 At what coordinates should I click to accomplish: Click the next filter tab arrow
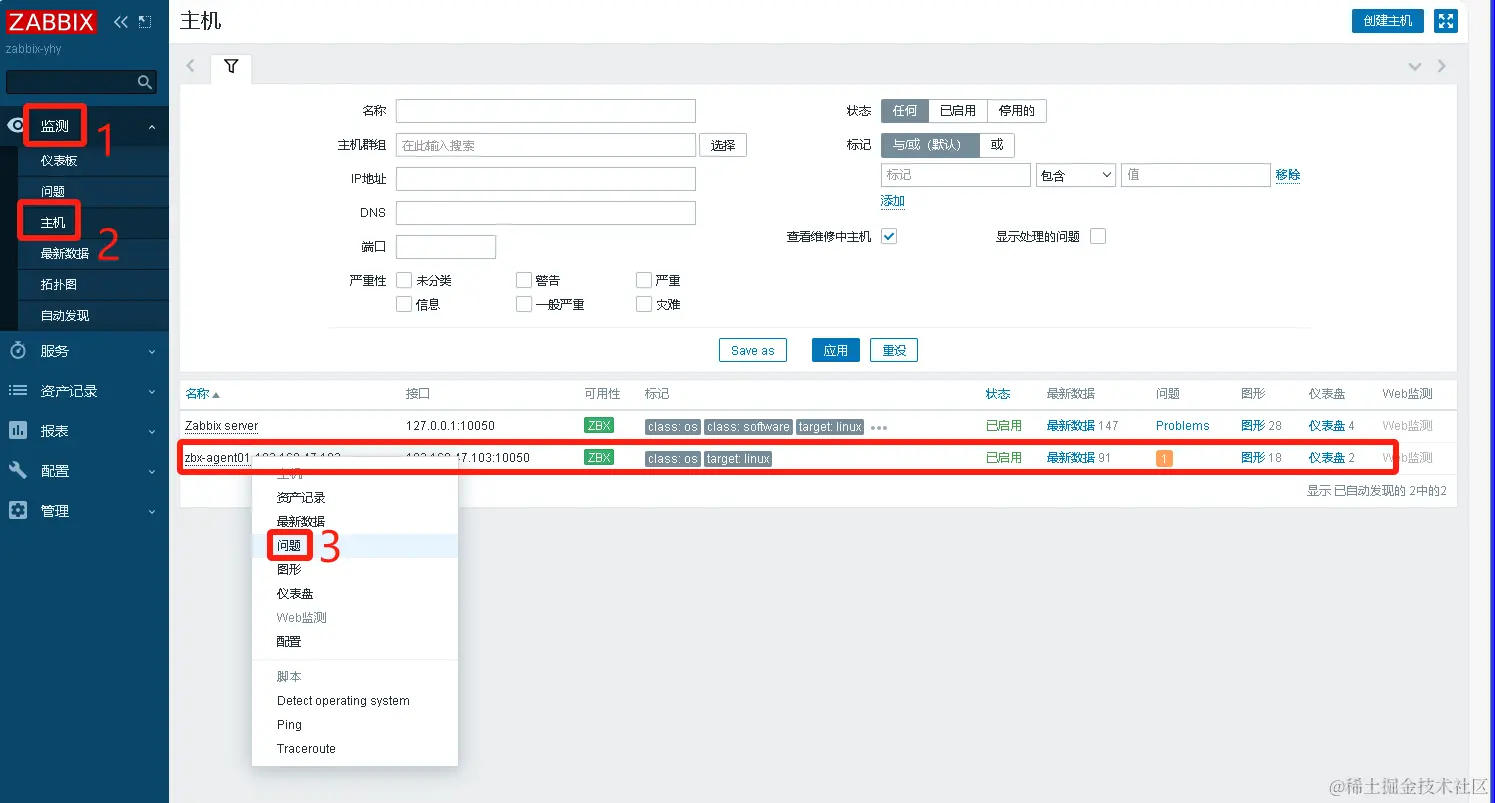1441,66
